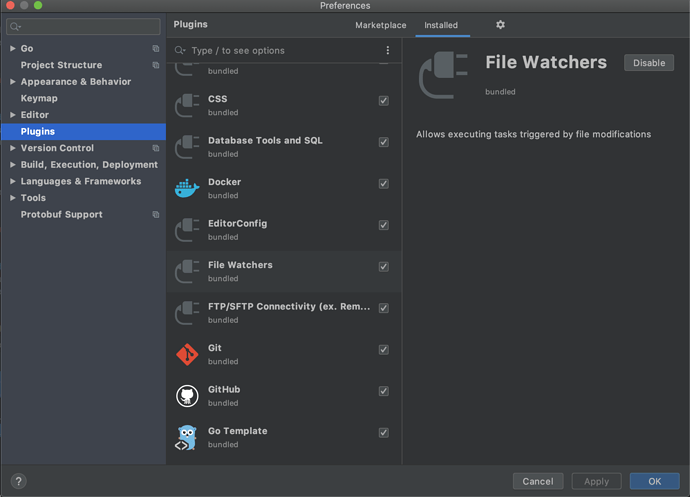Viewport: 690px width, 497px height.
Task: Click the large File Watchers detail icon
Action: tap(443, 74)
